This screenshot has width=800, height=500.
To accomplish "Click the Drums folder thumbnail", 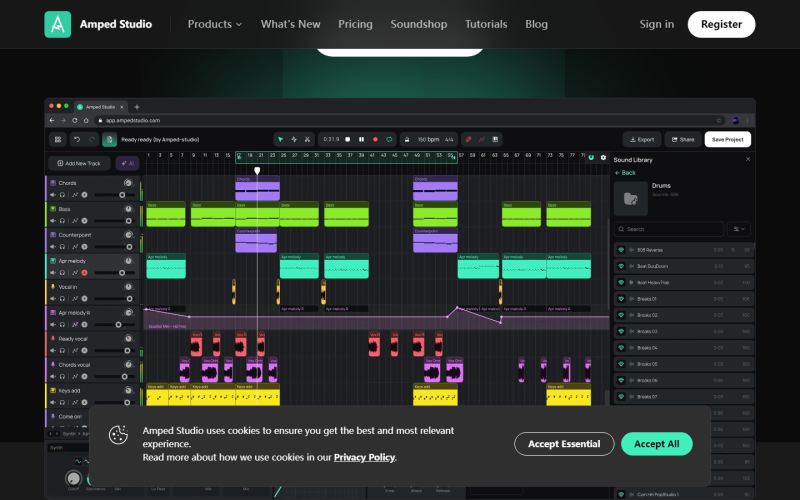I will (631, 198).
